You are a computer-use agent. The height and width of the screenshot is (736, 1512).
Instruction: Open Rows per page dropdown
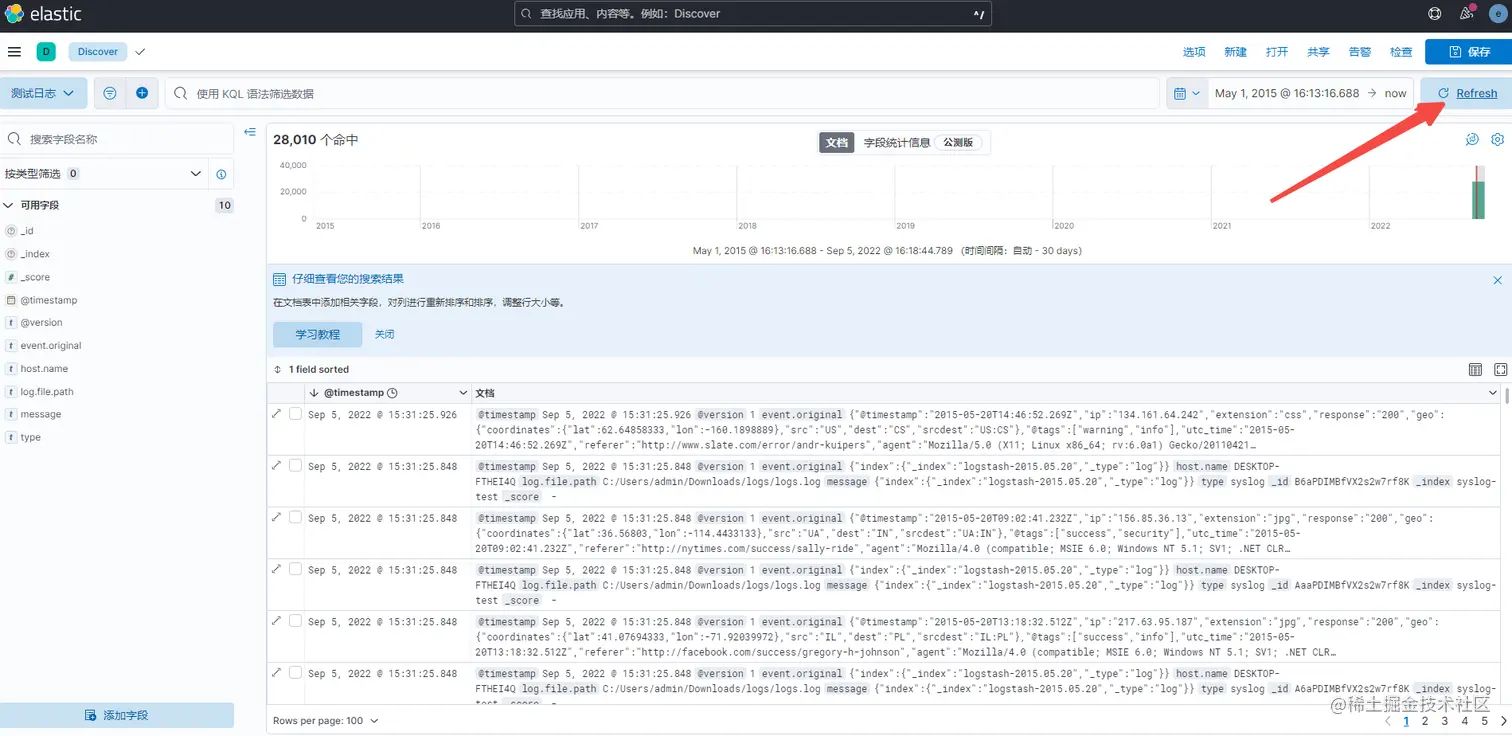tap(326, 720)
